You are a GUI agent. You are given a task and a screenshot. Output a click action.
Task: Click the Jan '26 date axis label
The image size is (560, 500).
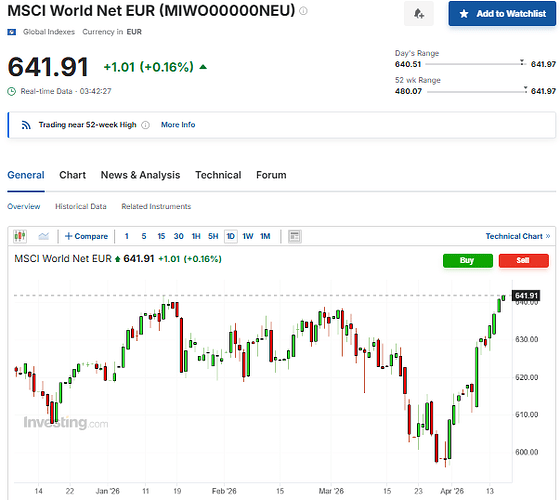108,491
